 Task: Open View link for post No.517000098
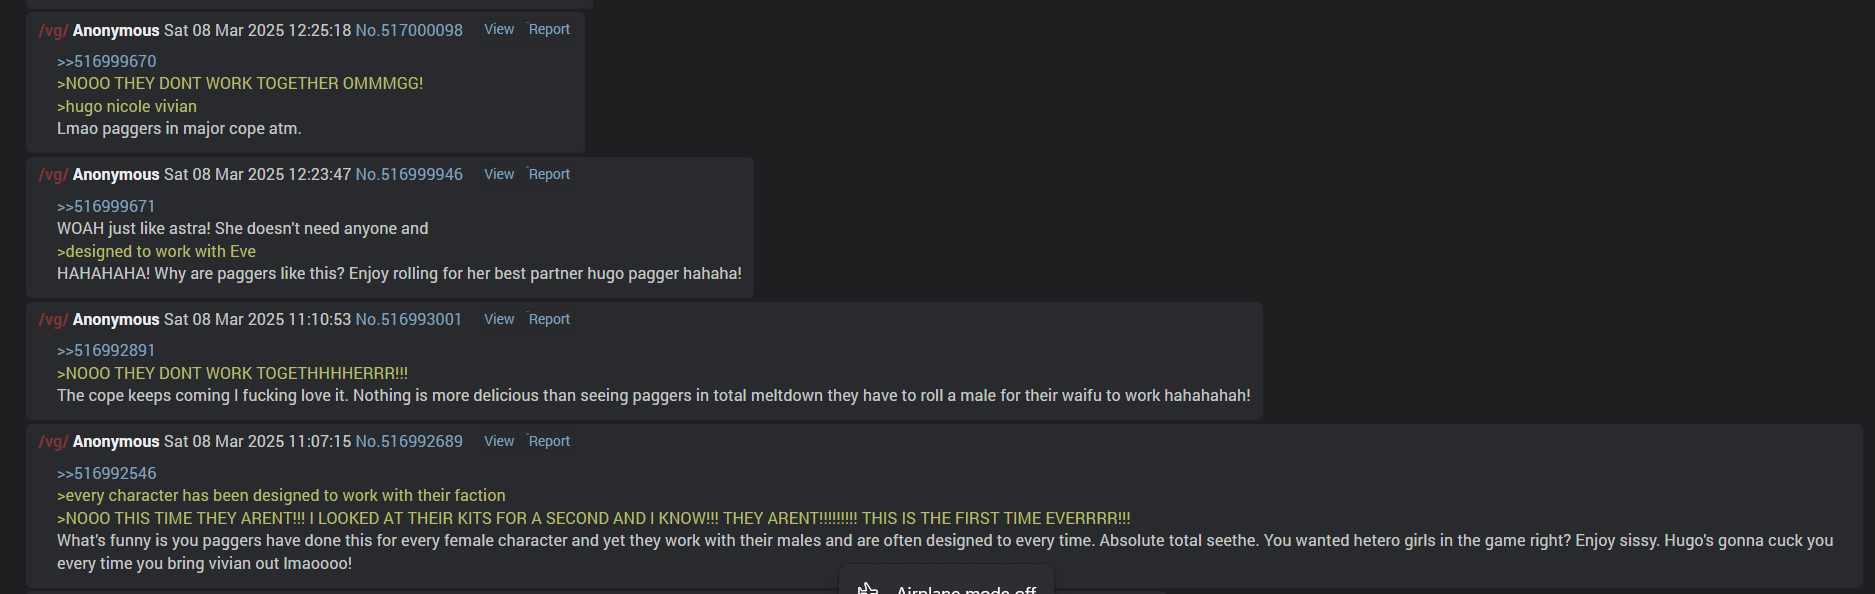tap(499, 30)
